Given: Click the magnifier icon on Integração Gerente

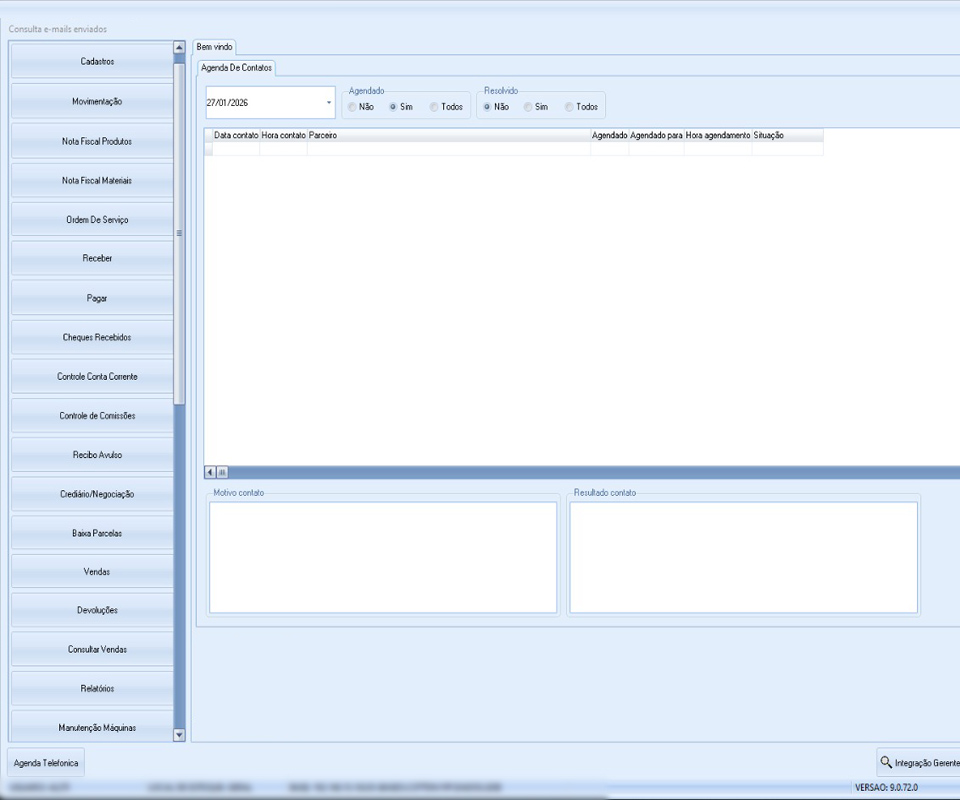Looking at the screenshot, I should (886, 762).
